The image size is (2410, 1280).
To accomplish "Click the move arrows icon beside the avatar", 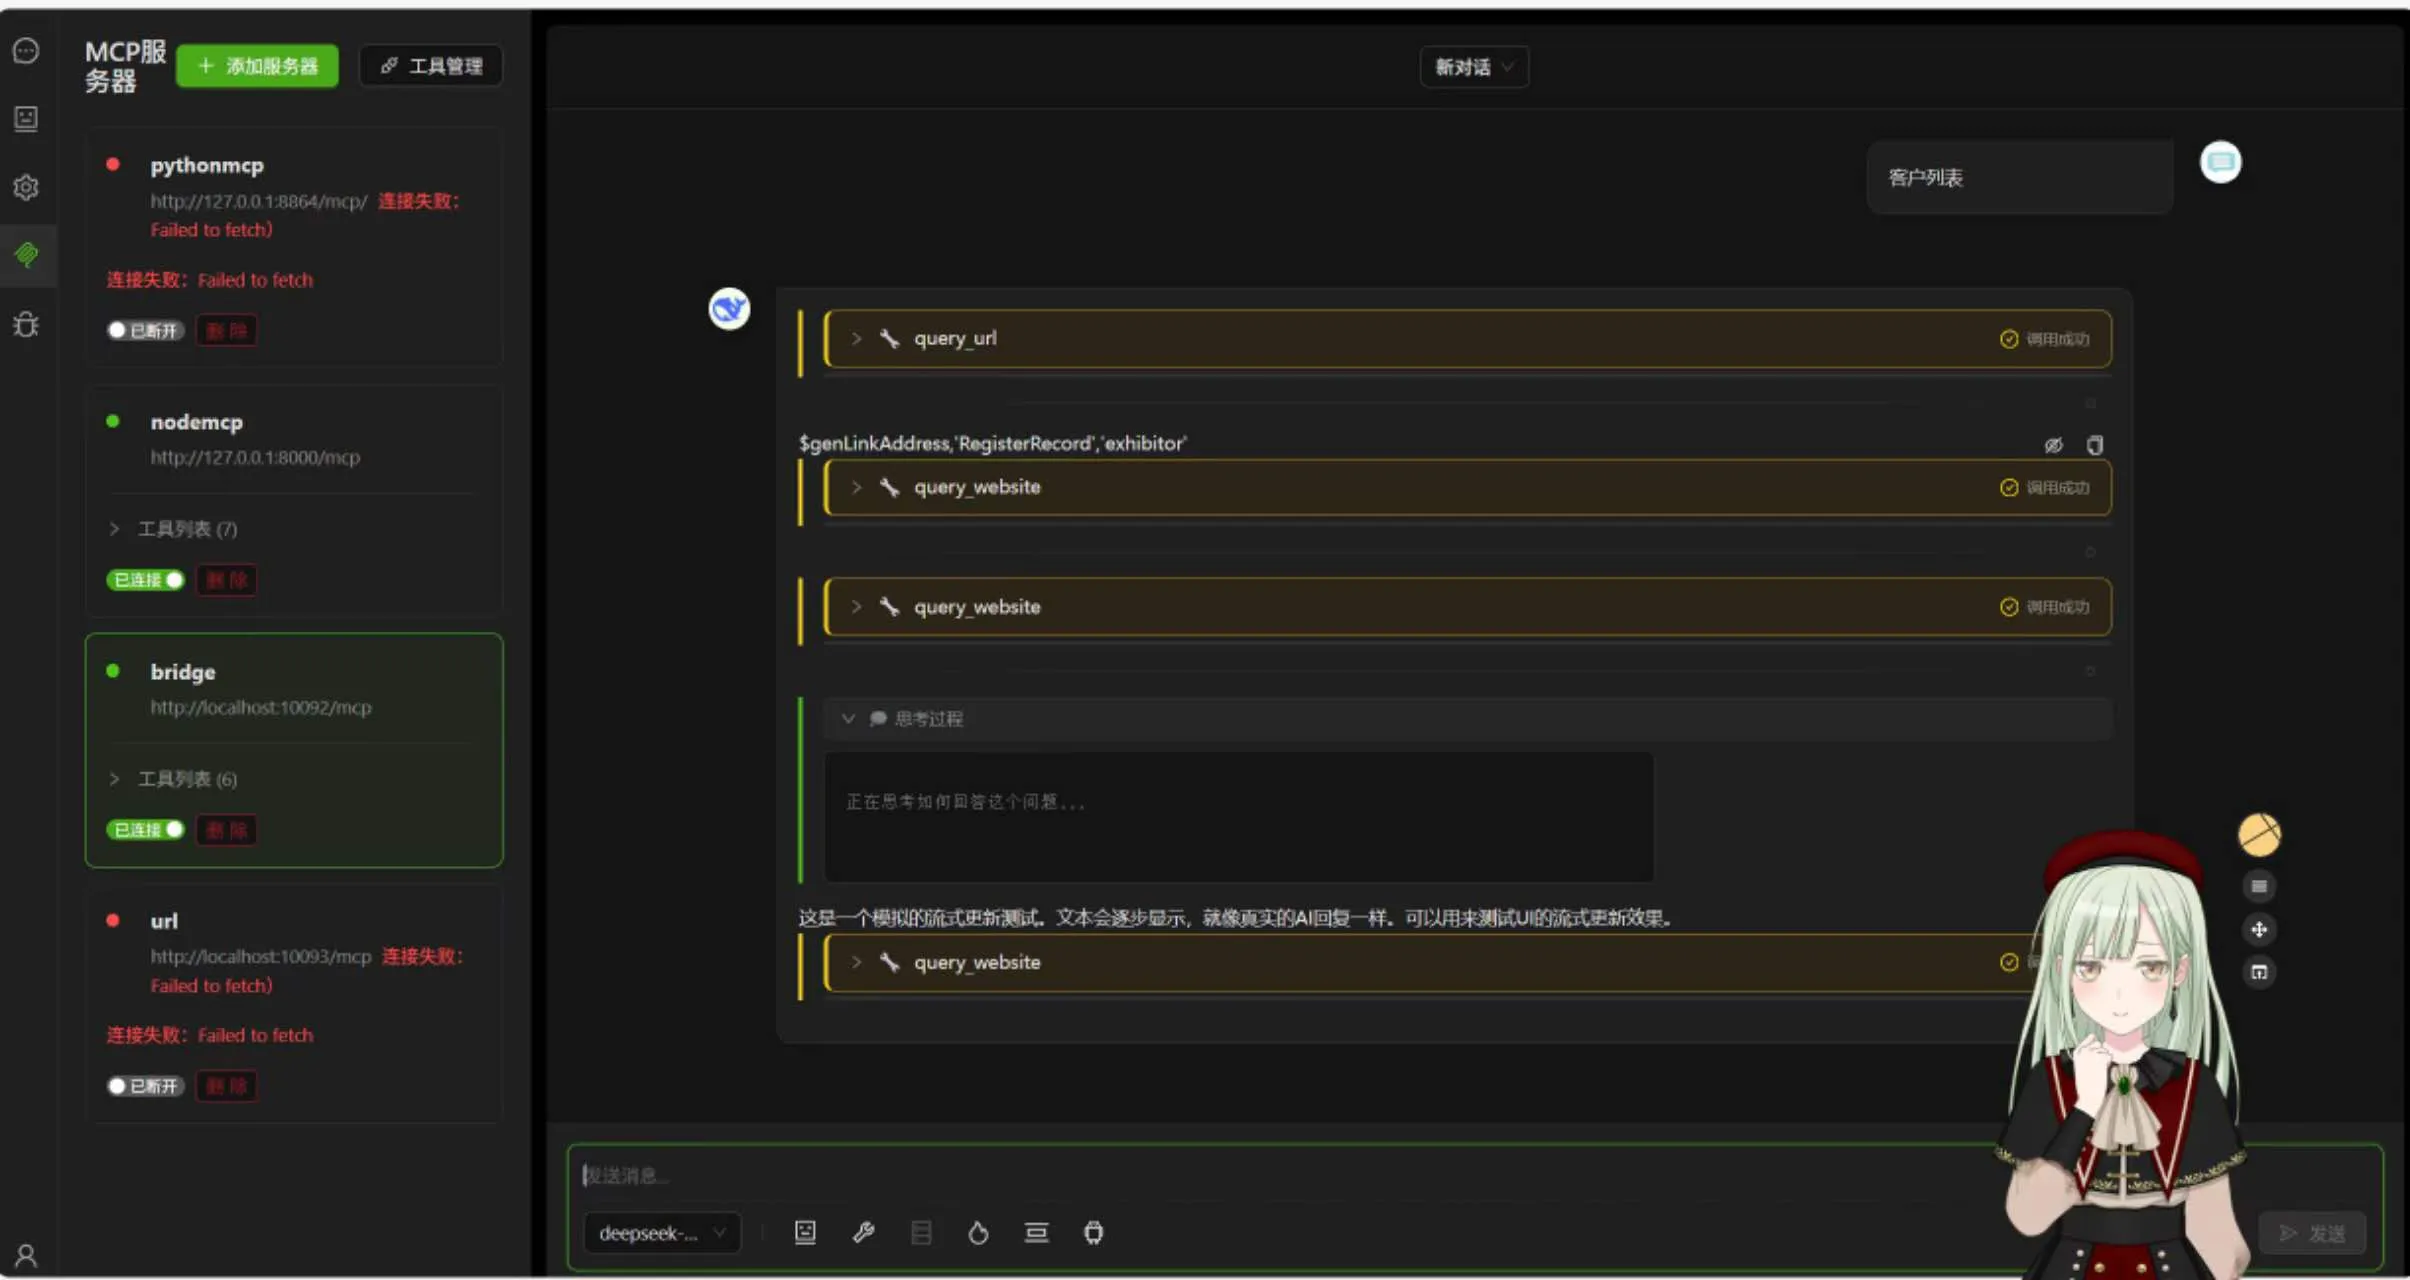I will tap(2259, 930).
